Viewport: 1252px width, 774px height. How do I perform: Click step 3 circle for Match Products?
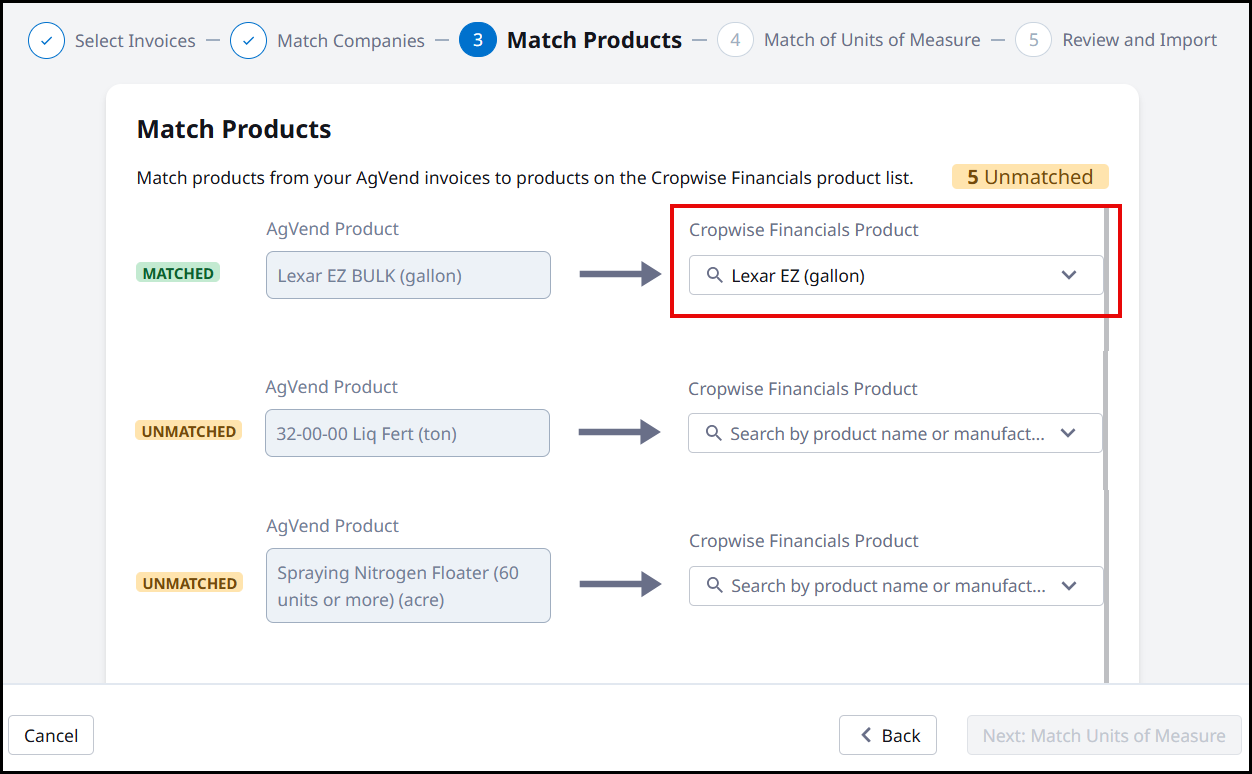pos(478,40)
